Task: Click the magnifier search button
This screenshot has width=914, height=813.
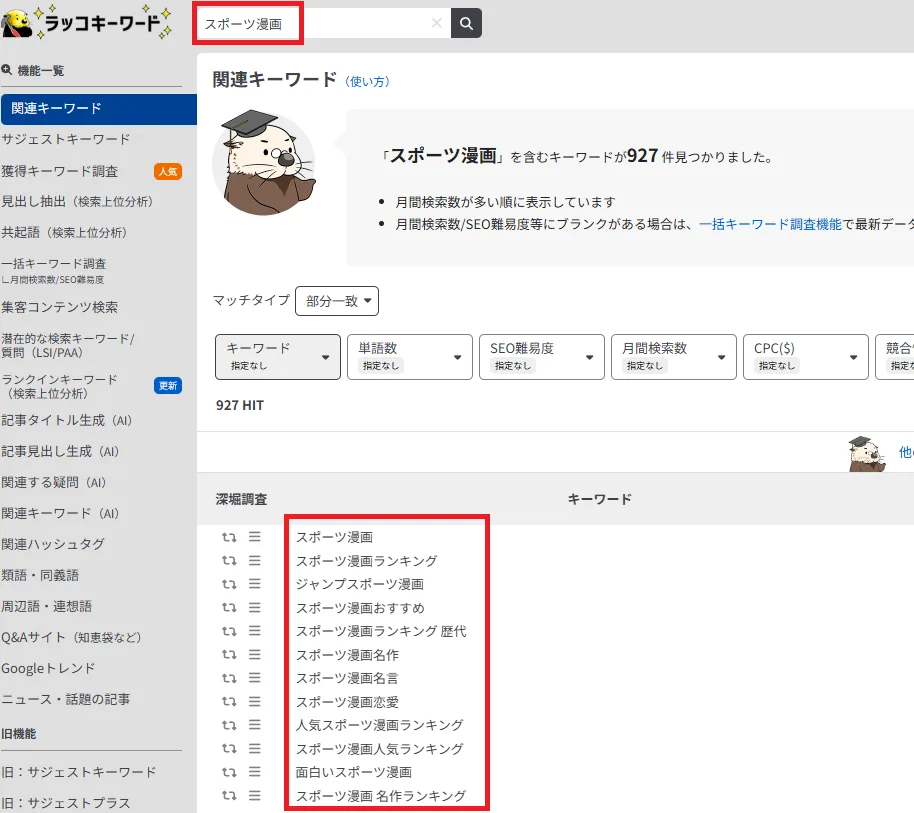Action: (x=466, y=23)
